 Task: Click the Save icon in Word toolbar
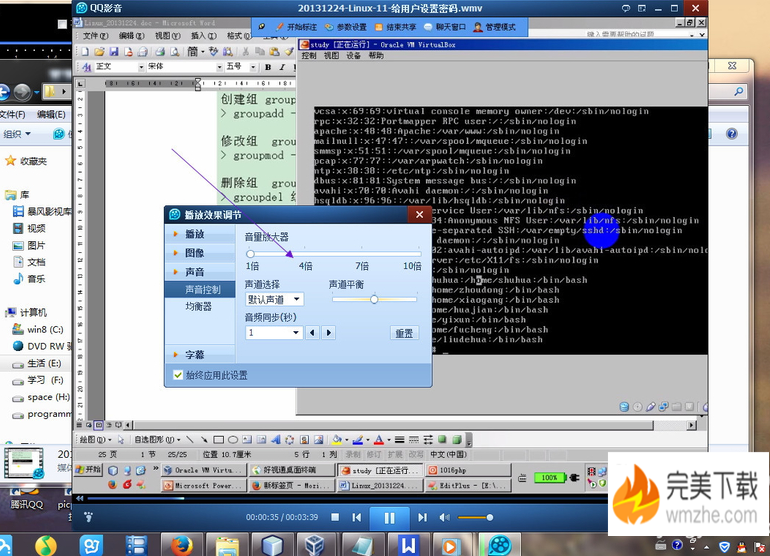pos(114,51)
